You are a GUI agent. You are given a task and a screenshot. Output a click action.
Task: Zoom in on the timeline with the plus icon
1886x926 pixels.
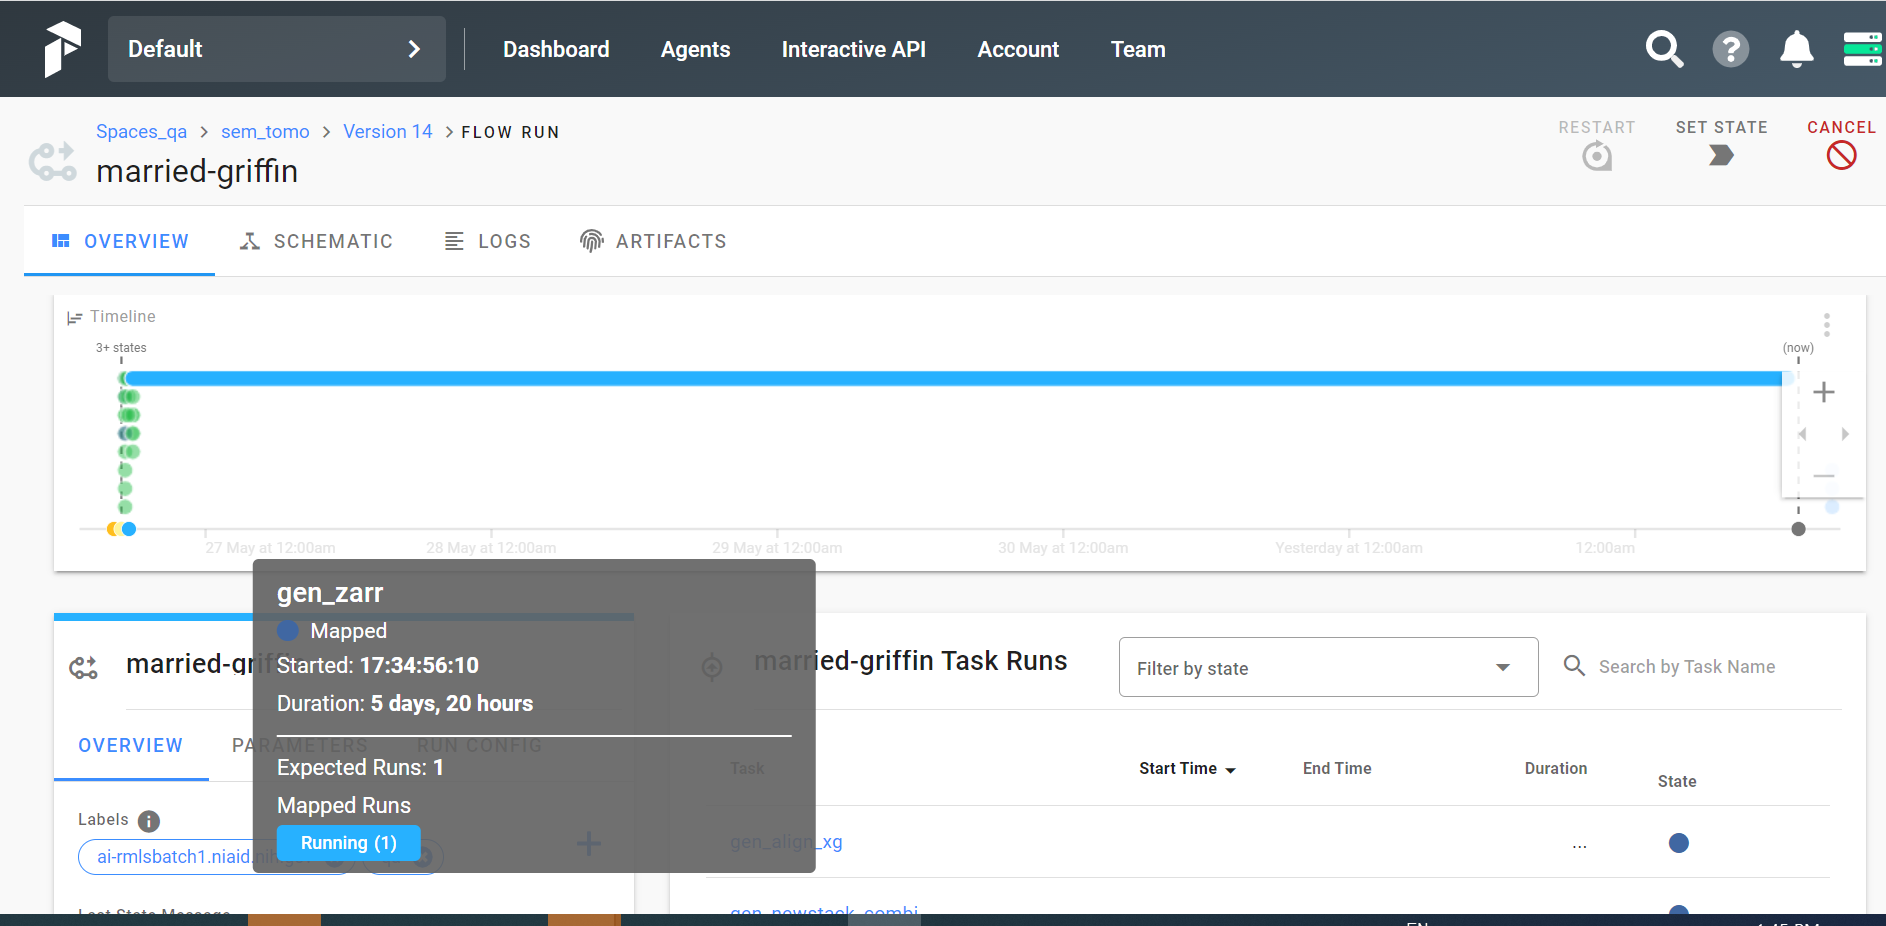(1824, 392)
